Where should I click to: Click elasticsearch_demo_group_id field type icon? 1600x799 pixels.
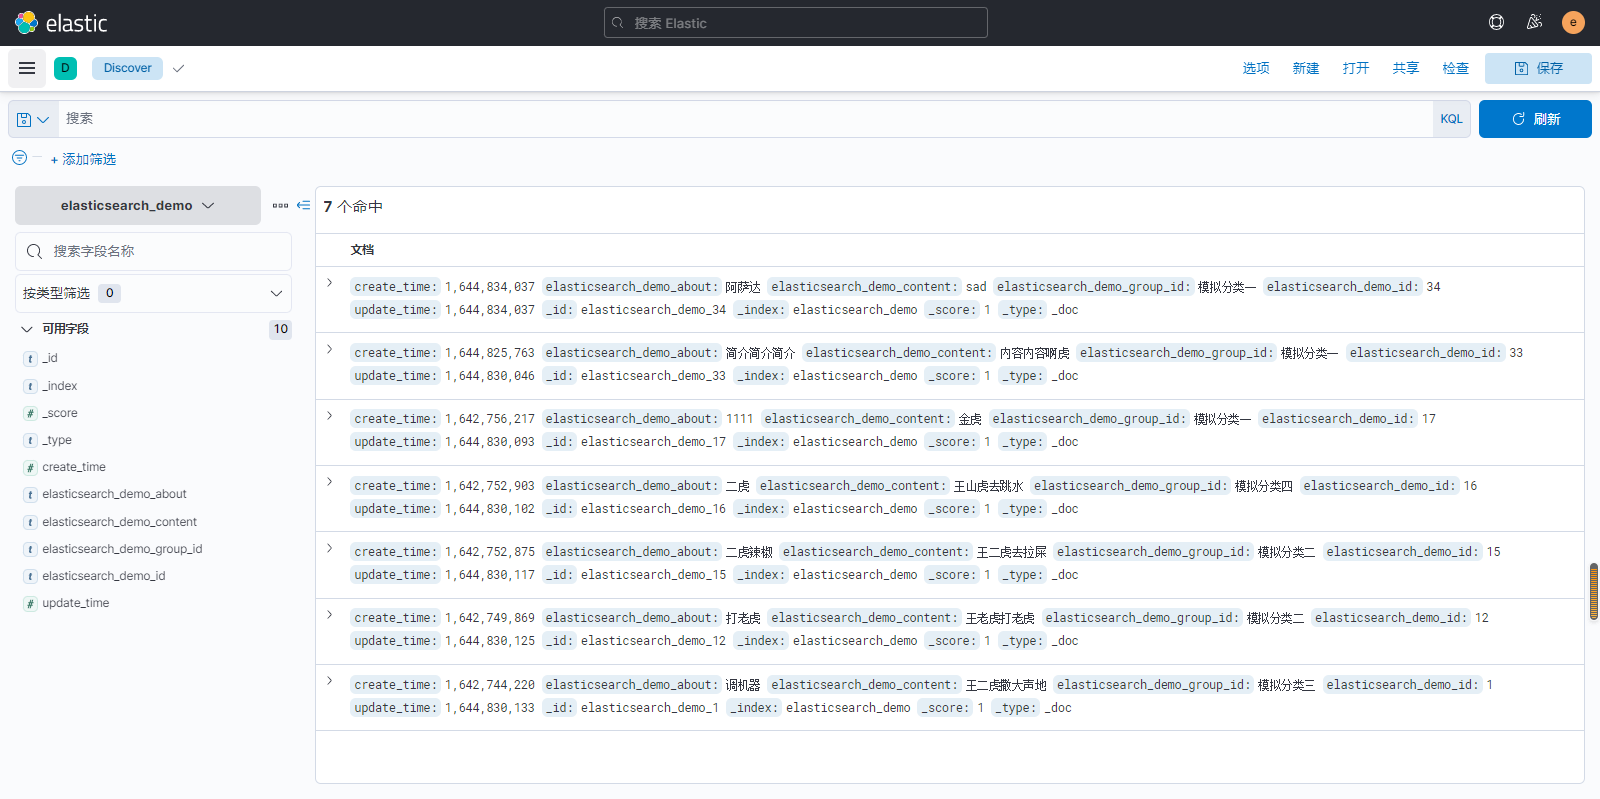coord(31,549)
